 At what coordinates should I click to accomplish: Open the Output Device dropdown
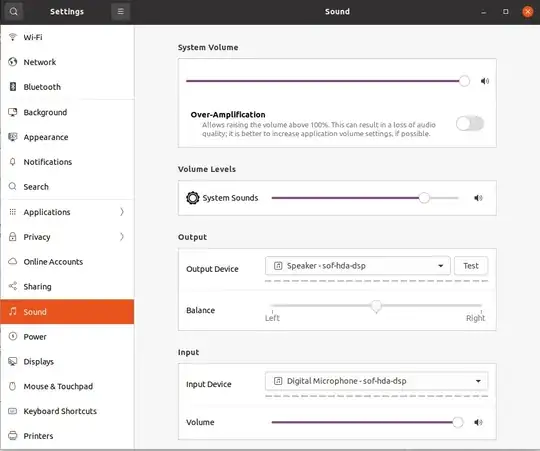point(357,266)
